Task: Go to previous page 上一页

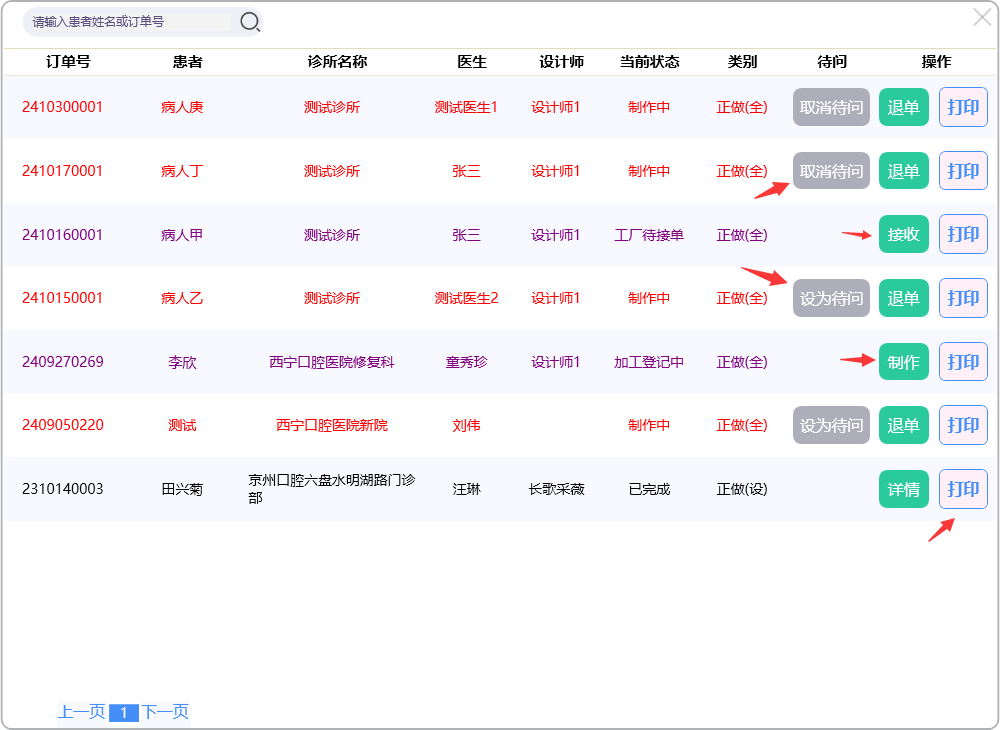Action: 81,712
